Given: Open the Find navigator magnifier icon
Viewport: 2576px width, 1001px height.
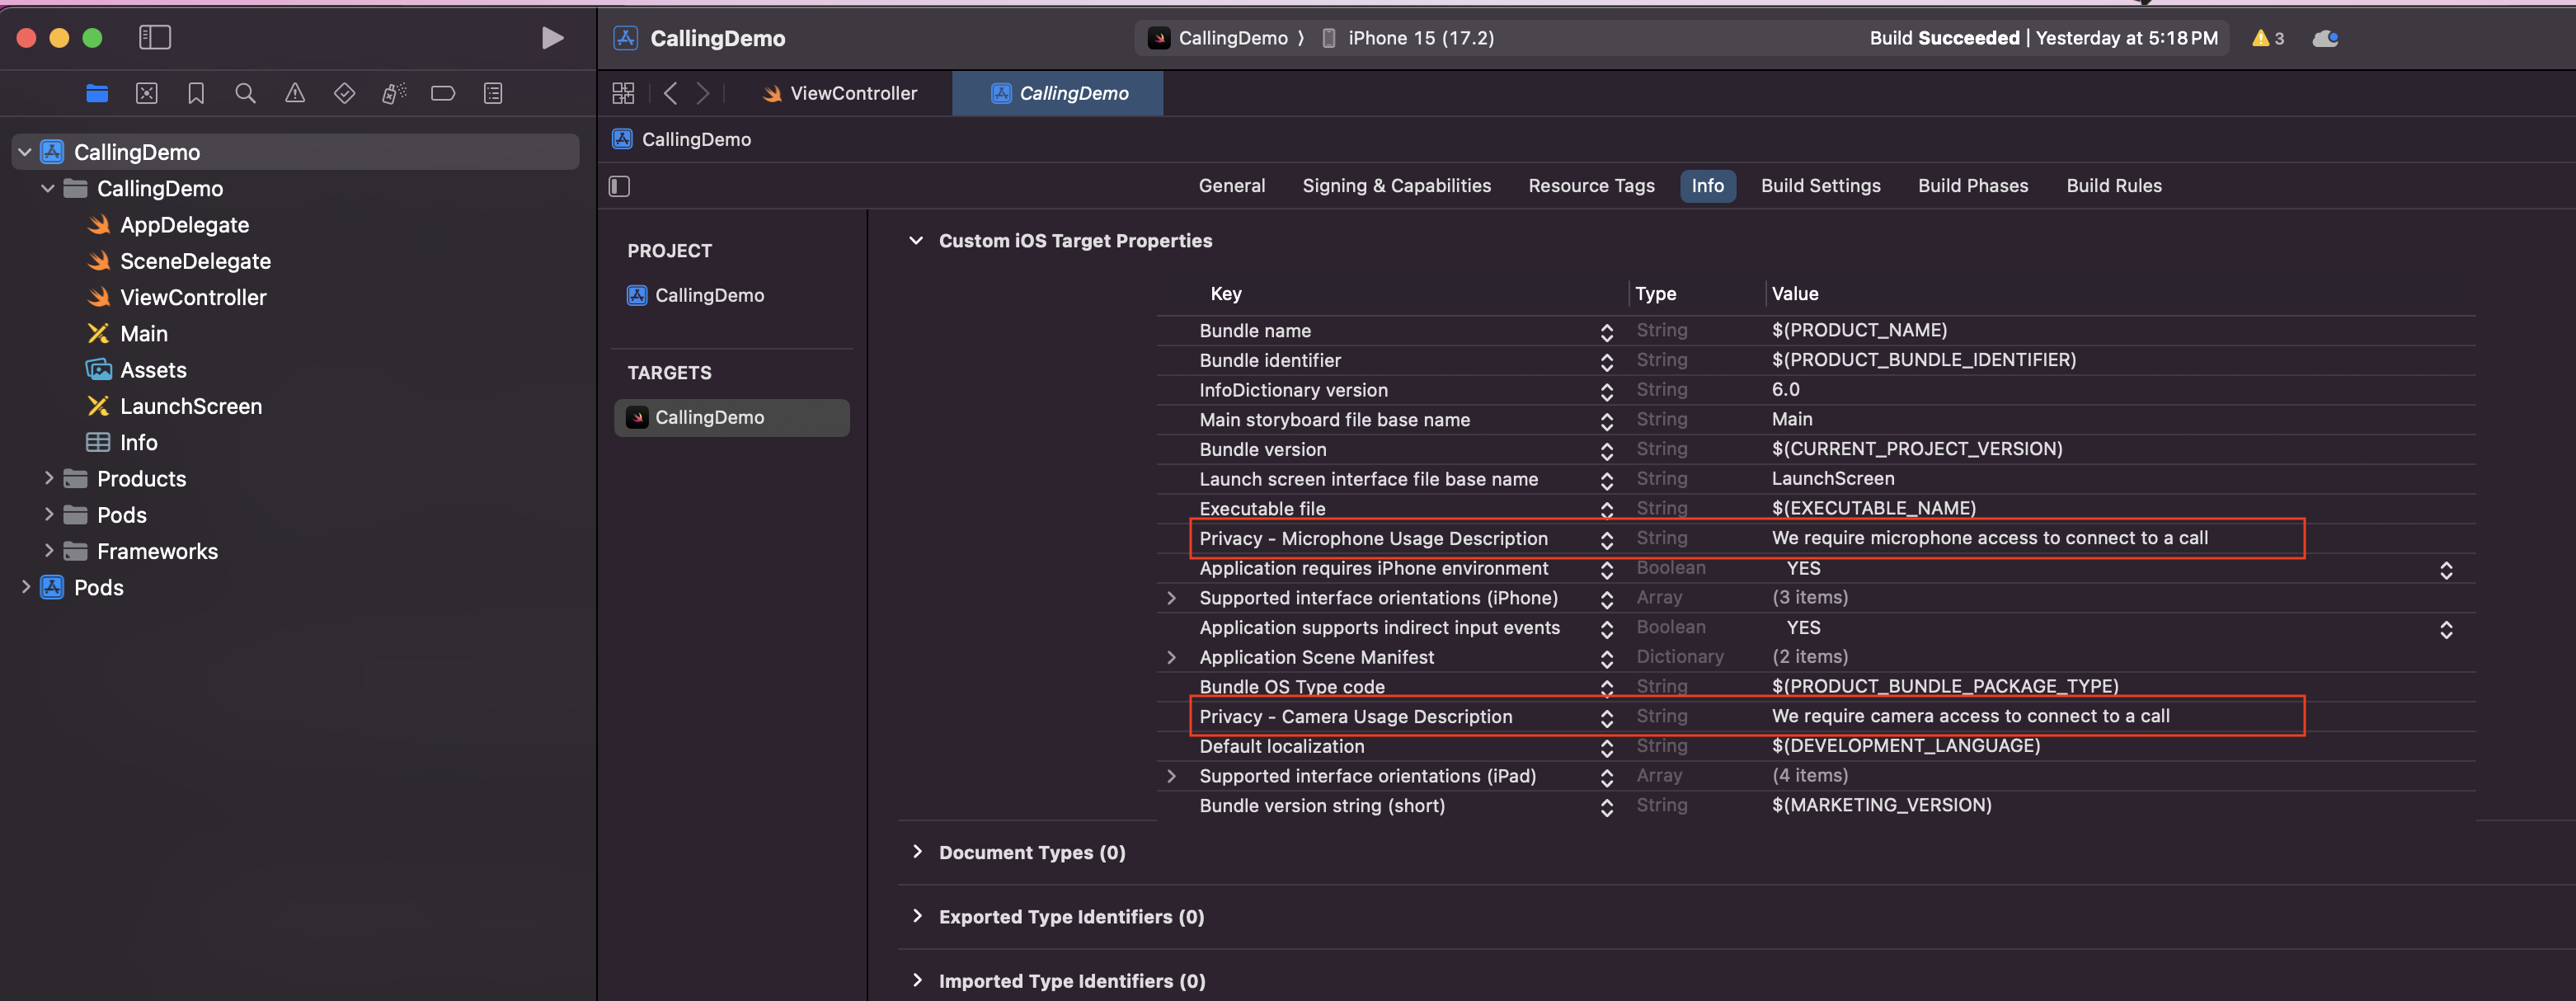Looking at the screenshot, I should click(x=245, y=93).
